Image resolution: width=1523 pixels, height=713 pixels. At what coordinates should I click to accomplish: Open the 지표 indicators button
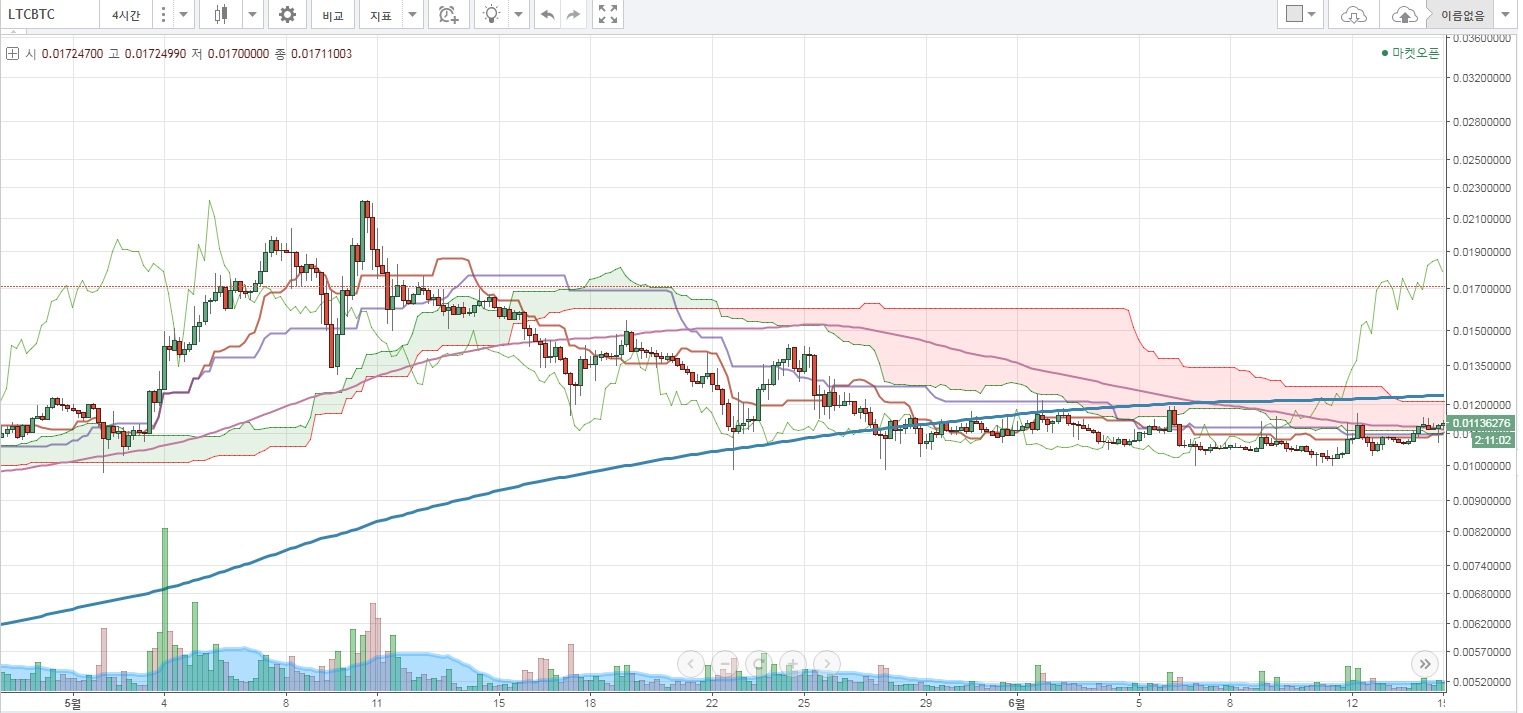coord(381,14)
